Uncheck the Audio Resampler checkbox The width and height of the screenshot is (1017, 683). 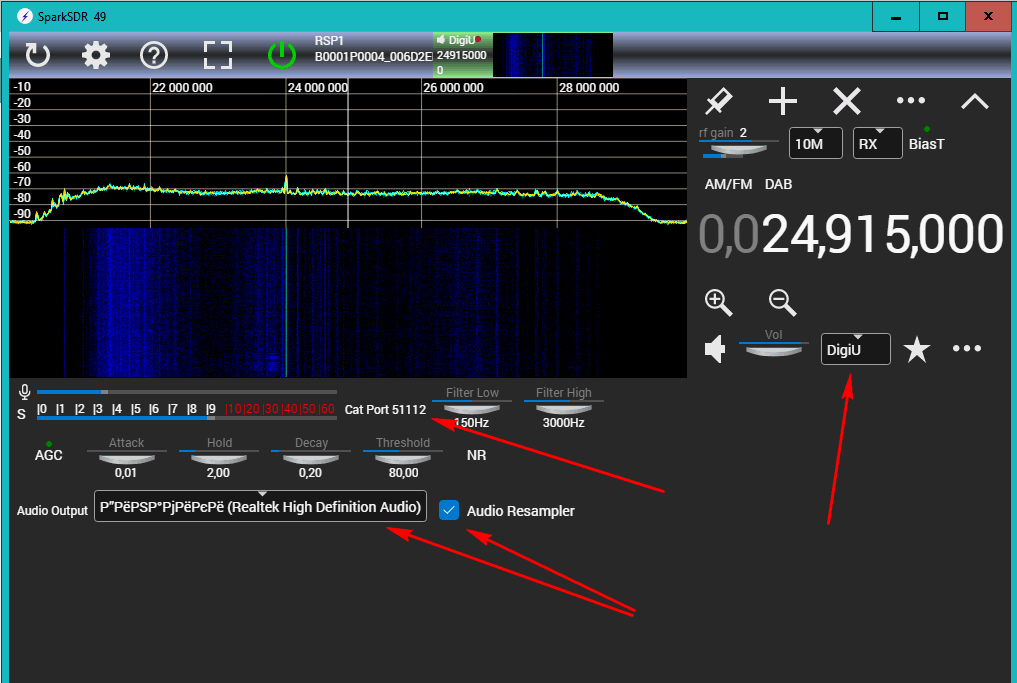click(x=449, y=510)
